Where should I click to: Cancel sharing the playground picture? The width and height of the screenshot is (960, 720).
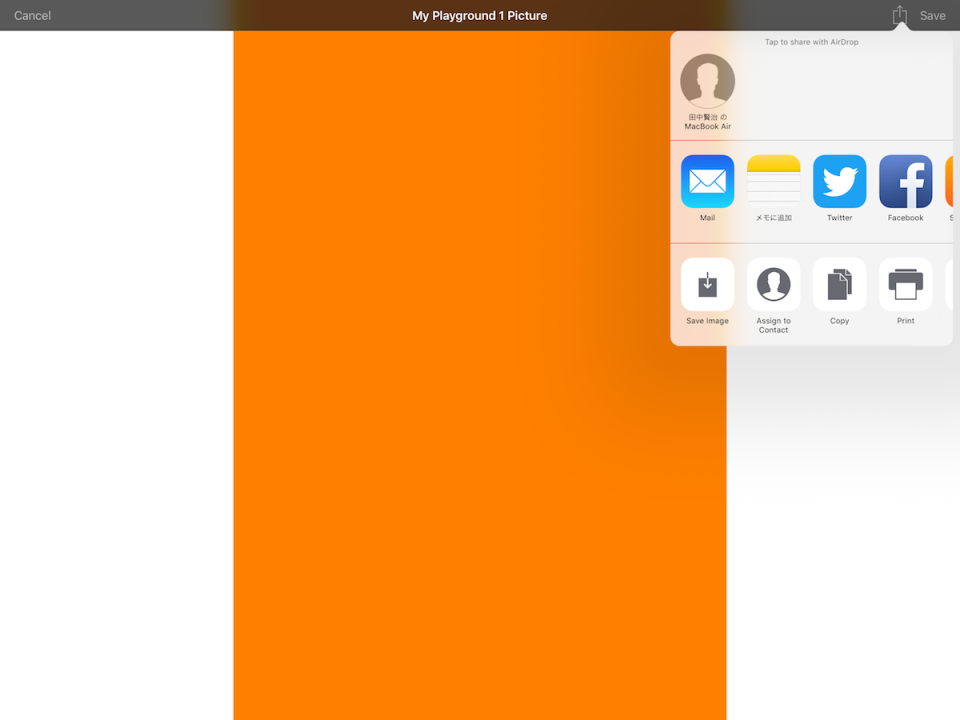[x=32, y=15]
